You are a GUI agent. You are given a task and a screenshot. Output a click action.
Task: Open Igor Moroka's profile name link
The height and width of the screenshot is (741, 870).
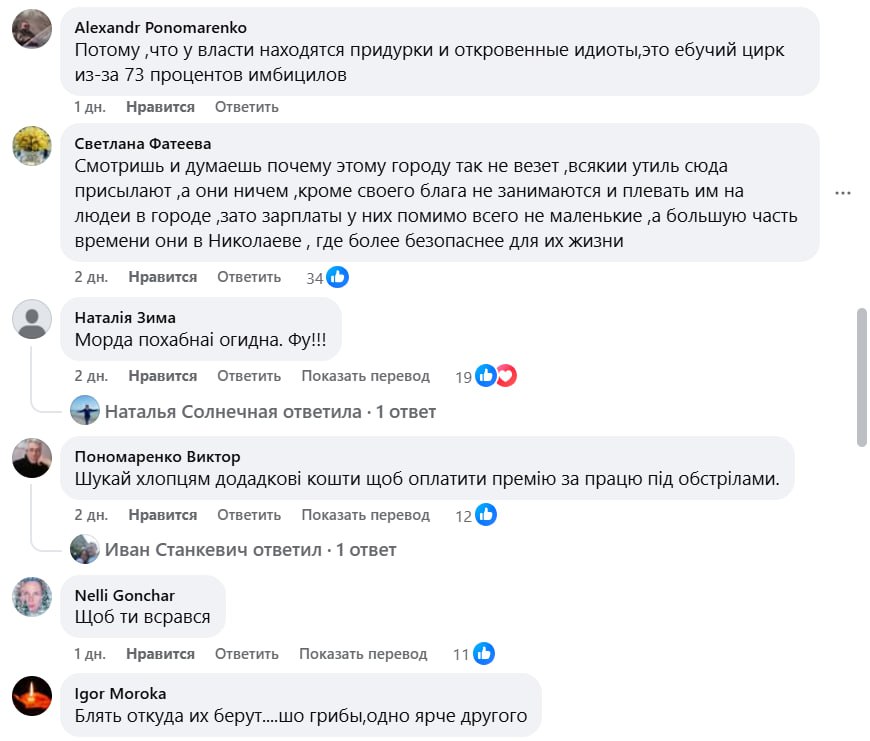(120, 693)
